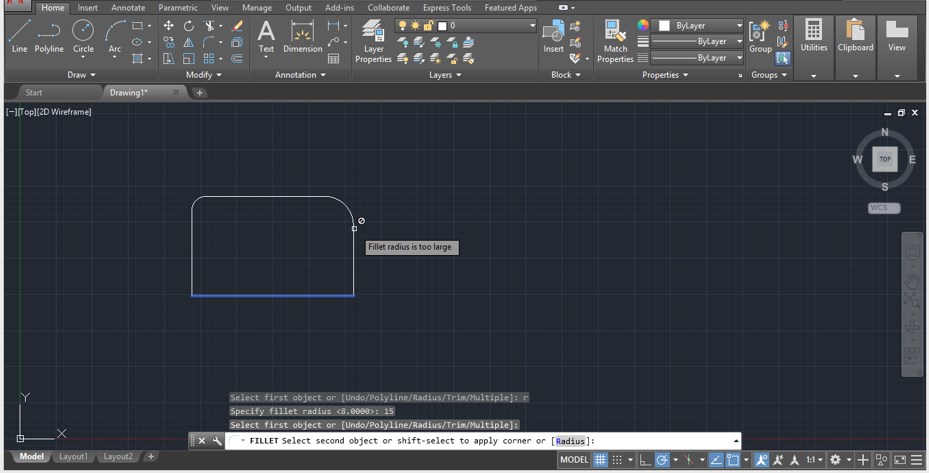
Task: Toggle the grid display in status bar
Action: click(x=600, y=460)
